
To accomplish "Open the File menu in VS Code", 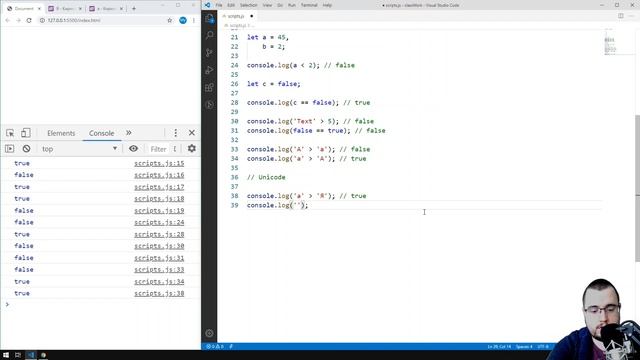I will click(x=219, y=5).
